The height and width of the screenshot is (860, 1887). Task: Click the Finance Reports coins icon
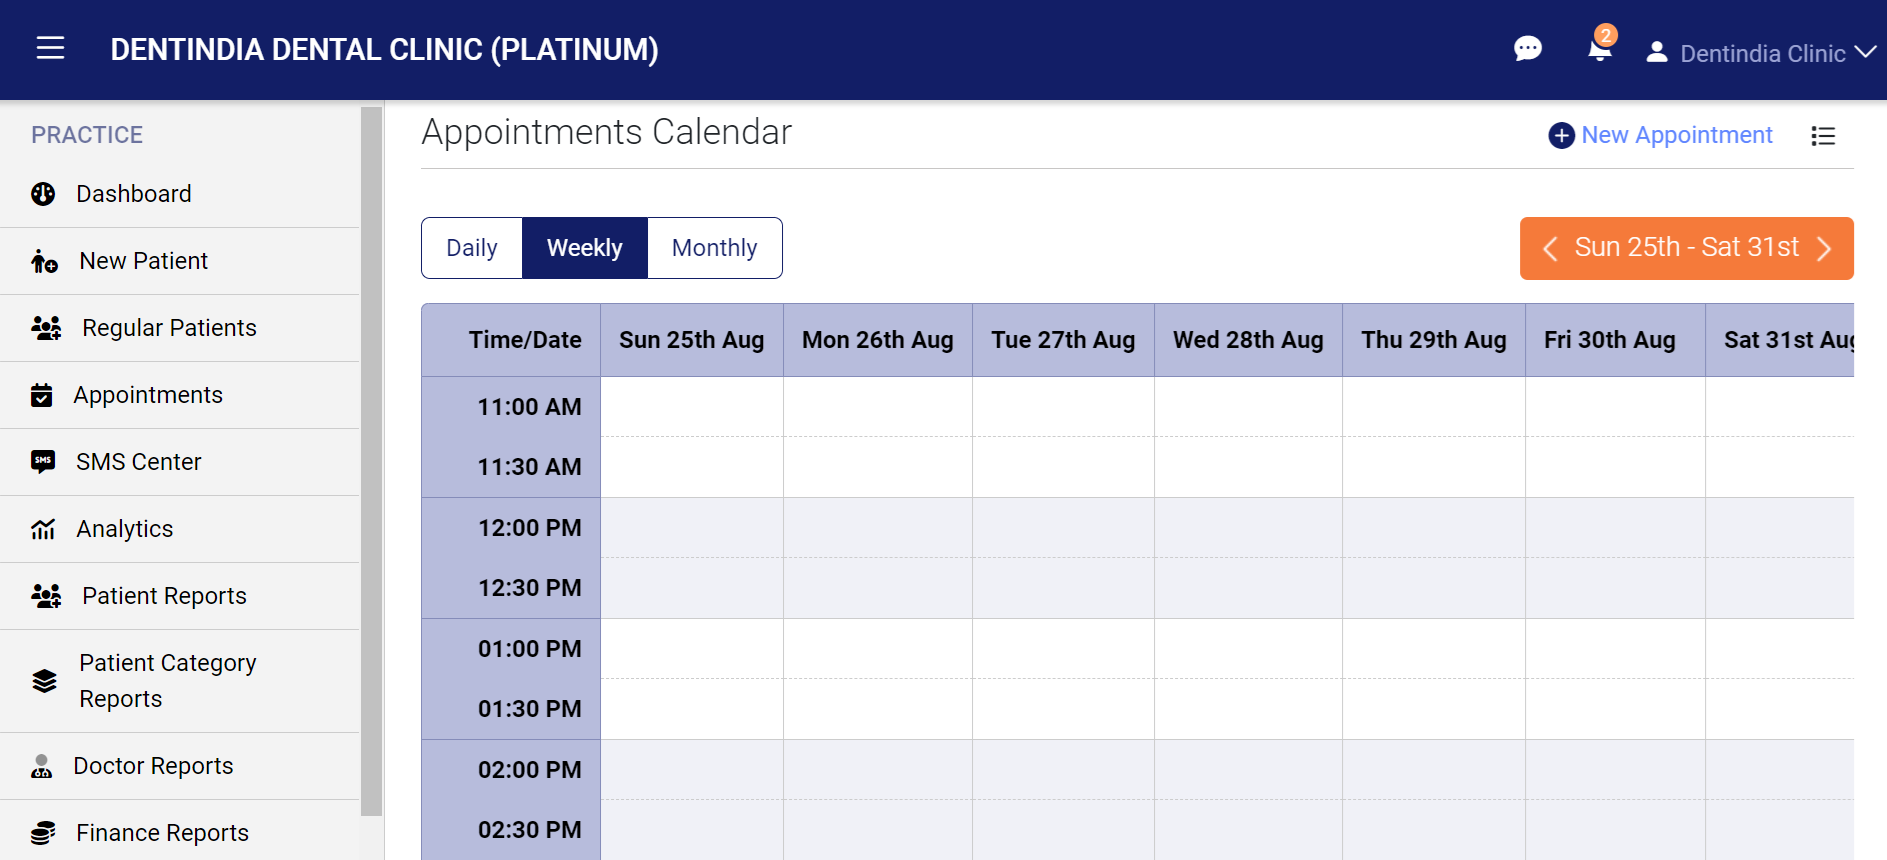pos(43,833)
